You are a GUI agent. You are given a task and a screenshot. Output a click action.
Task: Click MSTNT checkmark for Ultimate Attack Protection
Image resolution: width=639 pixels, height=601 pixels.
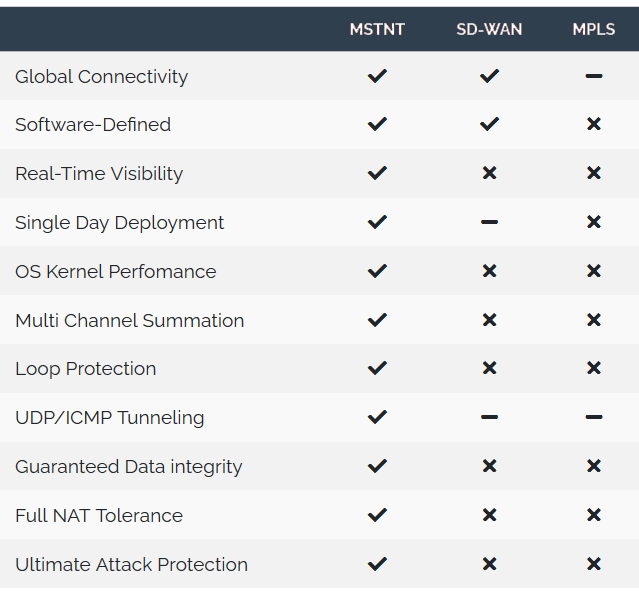coord(377,564)
